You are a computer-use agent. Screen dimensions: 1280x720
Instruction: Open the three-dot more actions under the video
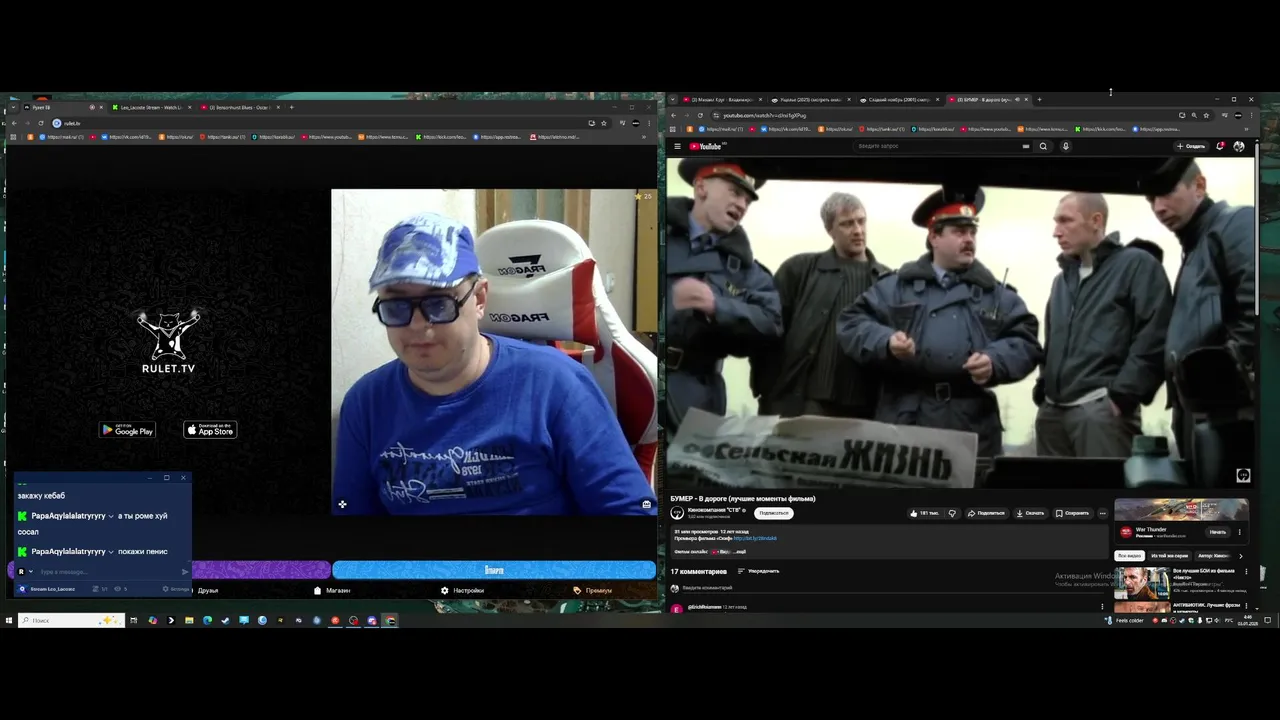pyautogui.click(x=1103, y=513)
